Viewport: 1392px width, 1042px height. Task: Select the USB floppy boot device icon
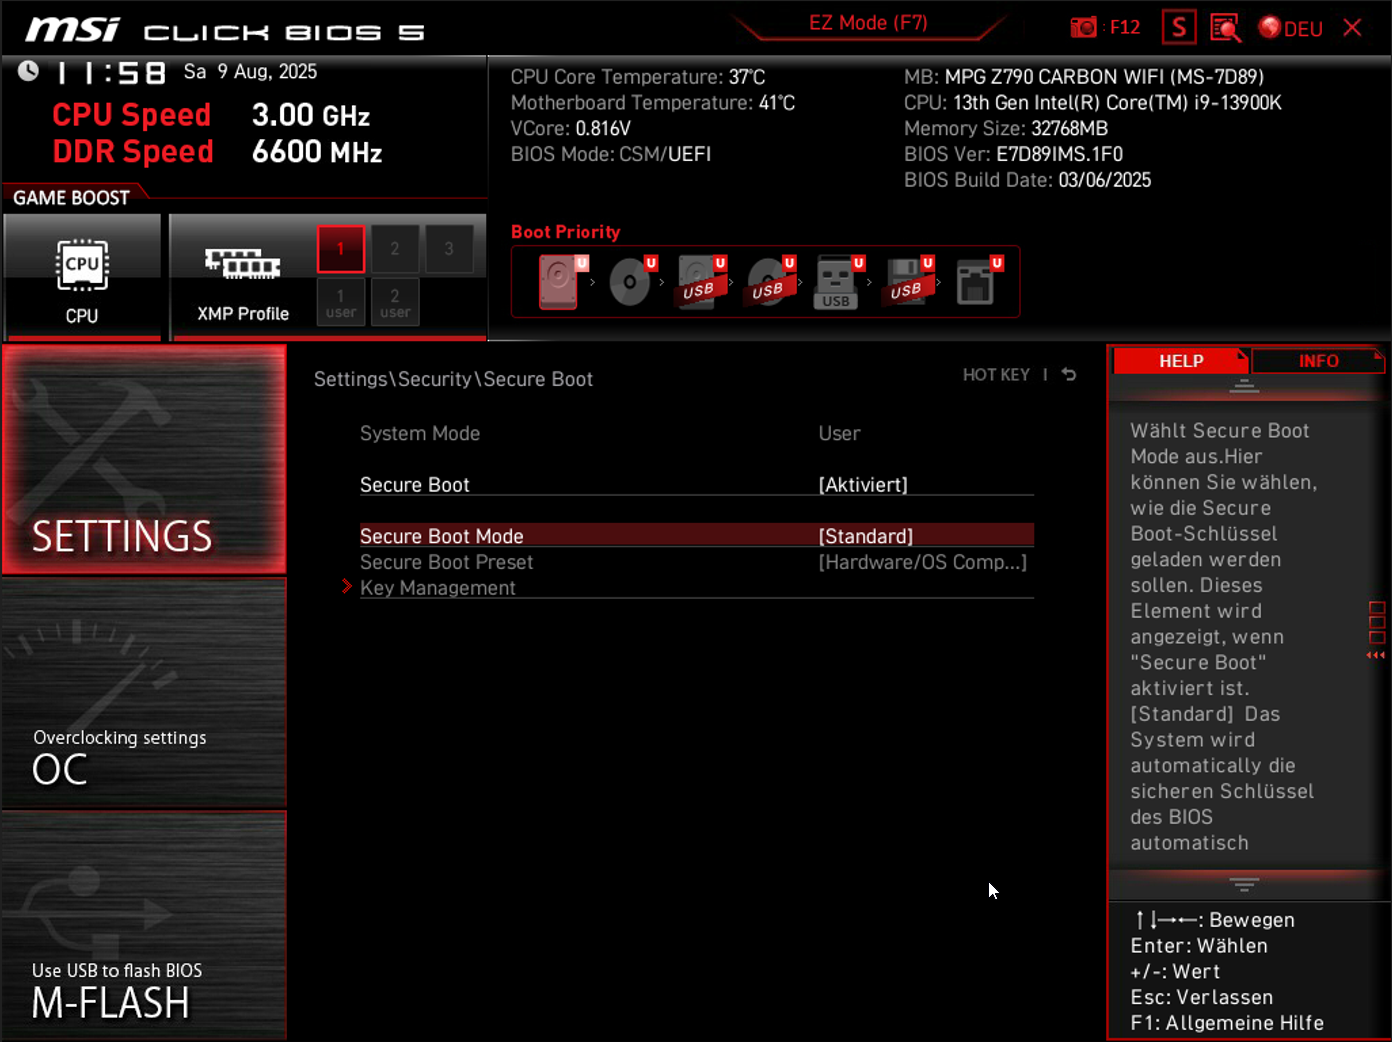coord(908,281)
